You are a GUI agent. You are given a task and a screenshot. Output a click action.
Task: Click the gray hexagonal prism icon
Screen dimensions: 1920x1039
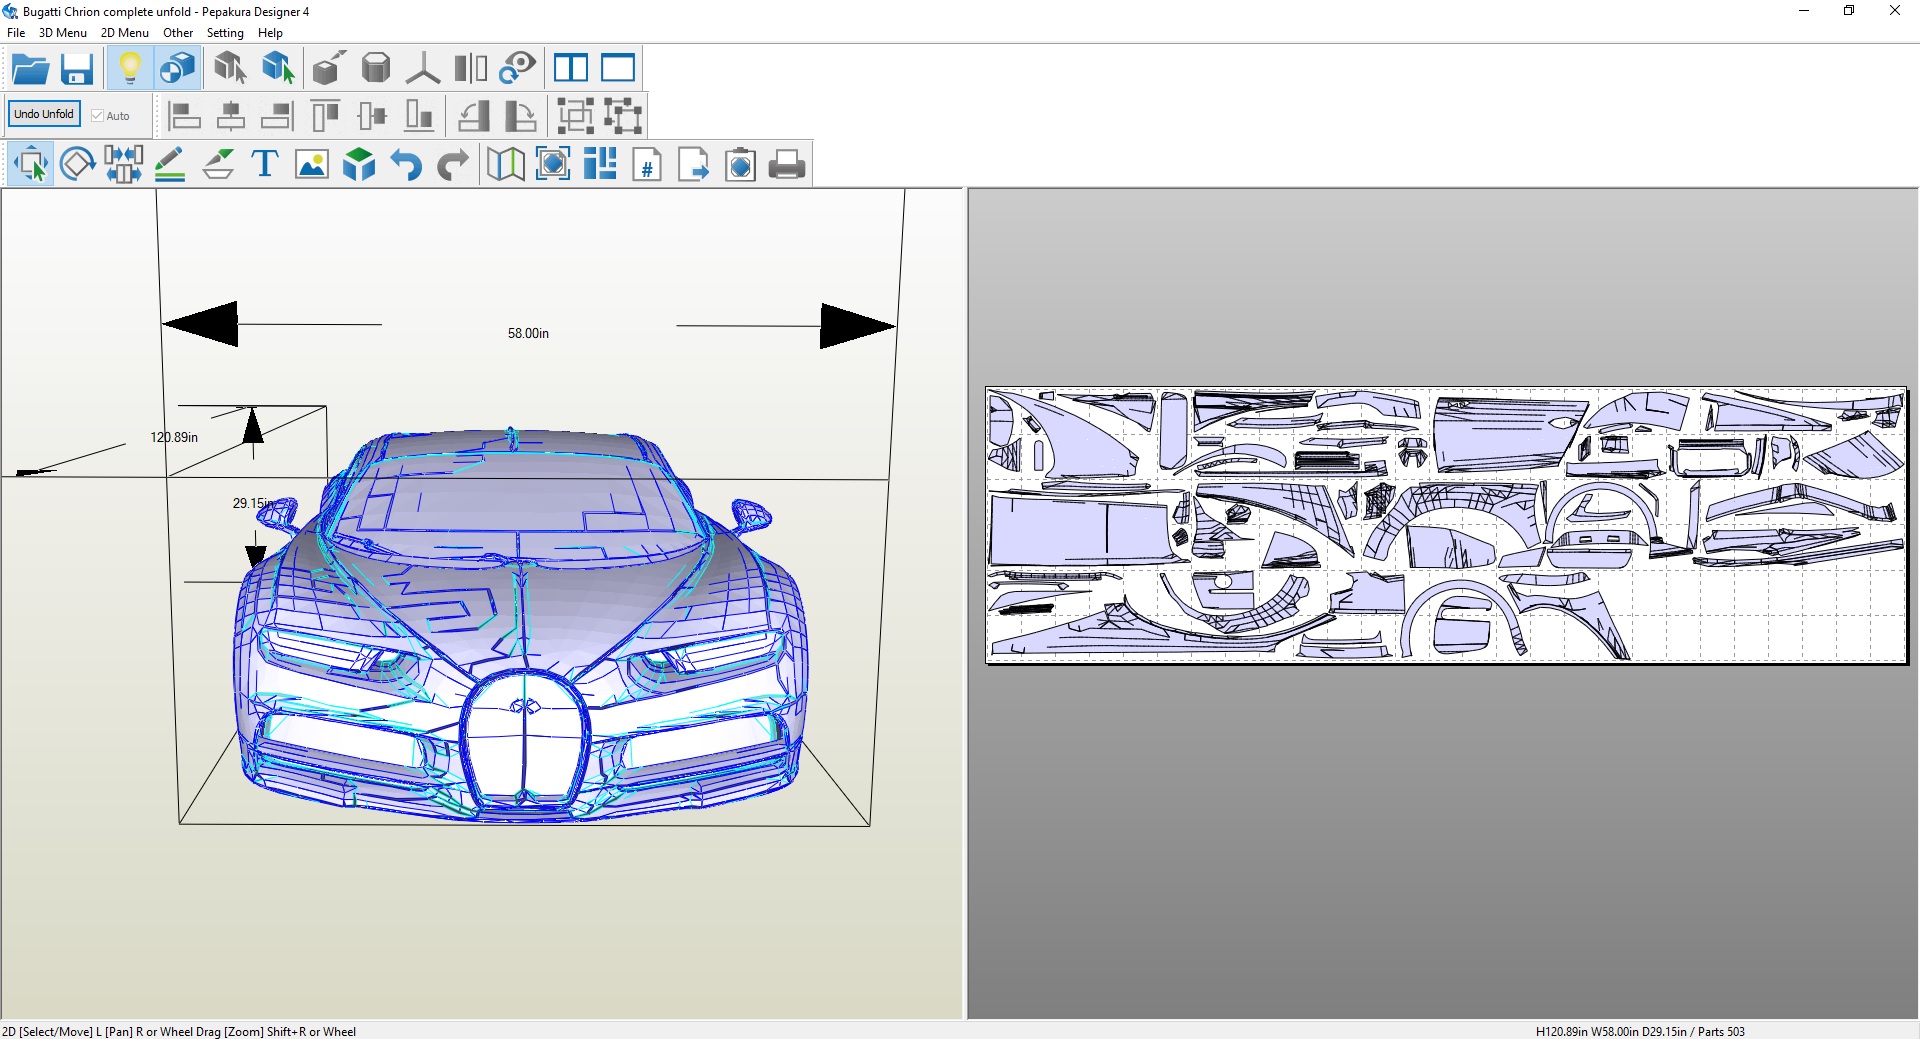[x=376, y=68]
